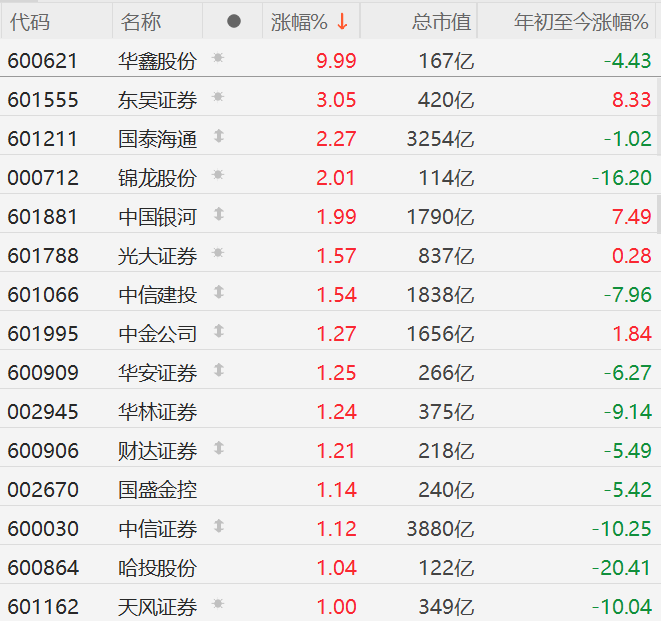Sort by 年初至今涨幅% column header
This screenshot has width=661, height=621.
coord(581,22)
